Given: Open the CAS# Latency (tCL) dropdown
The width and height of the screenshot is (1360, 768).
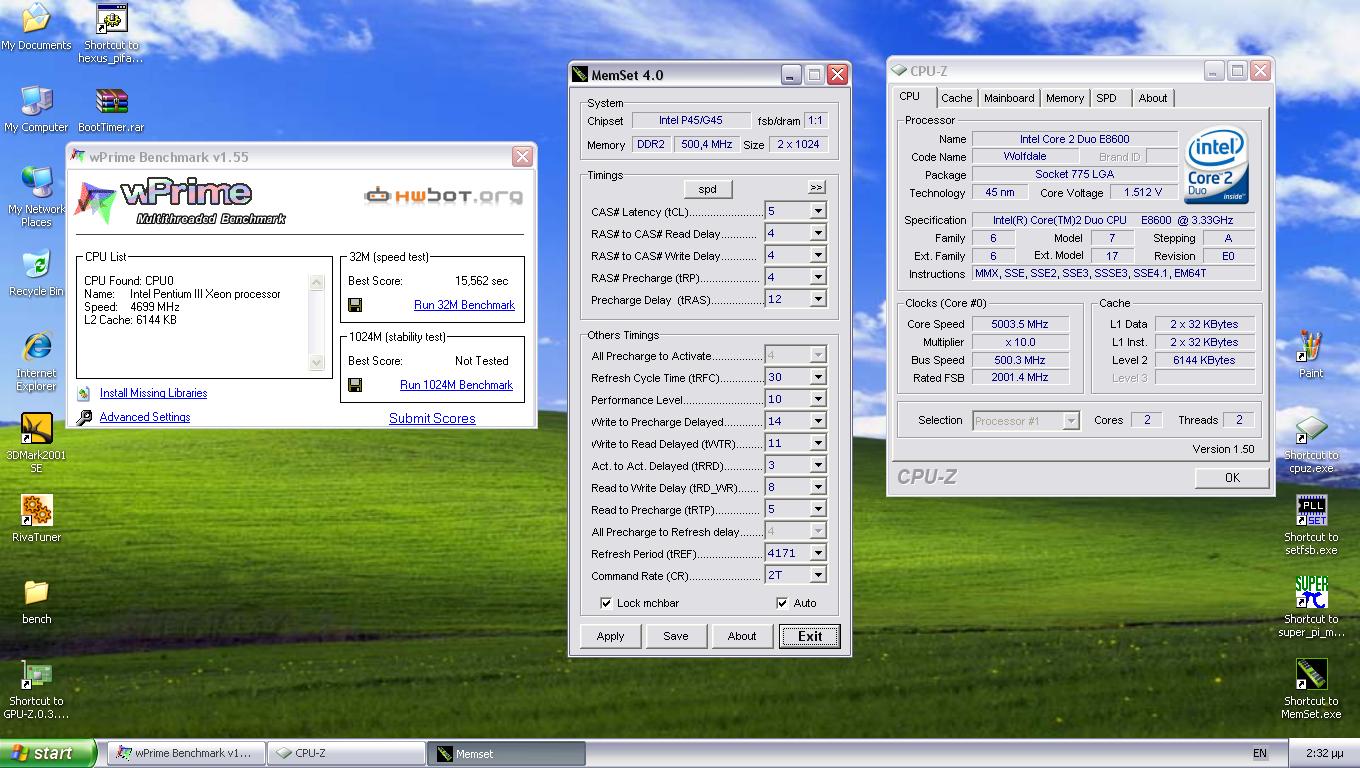Looking at the screenshot, I should coord(818,211).
